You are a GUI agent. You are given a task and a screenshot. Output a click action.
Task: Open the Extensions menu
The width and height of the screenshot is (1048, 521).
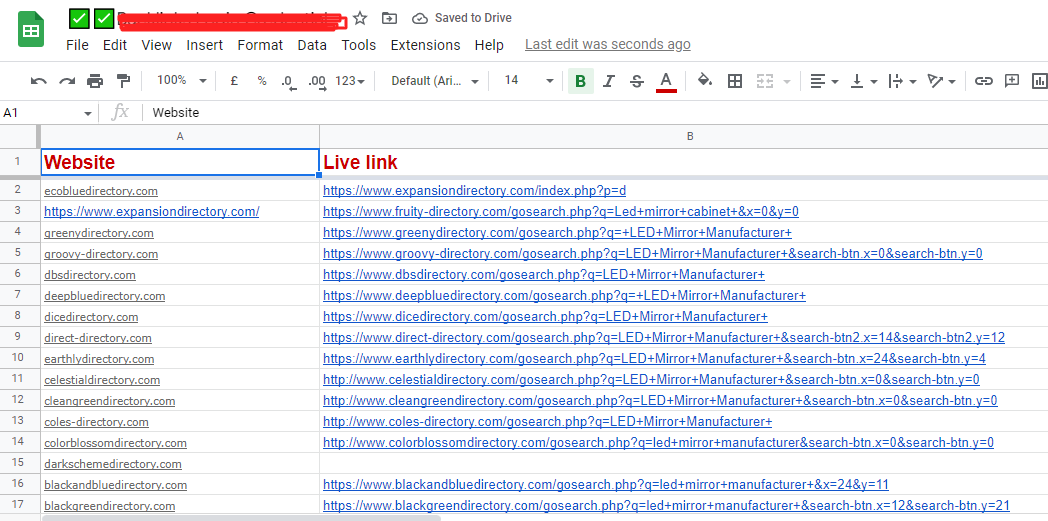[426, 45]
